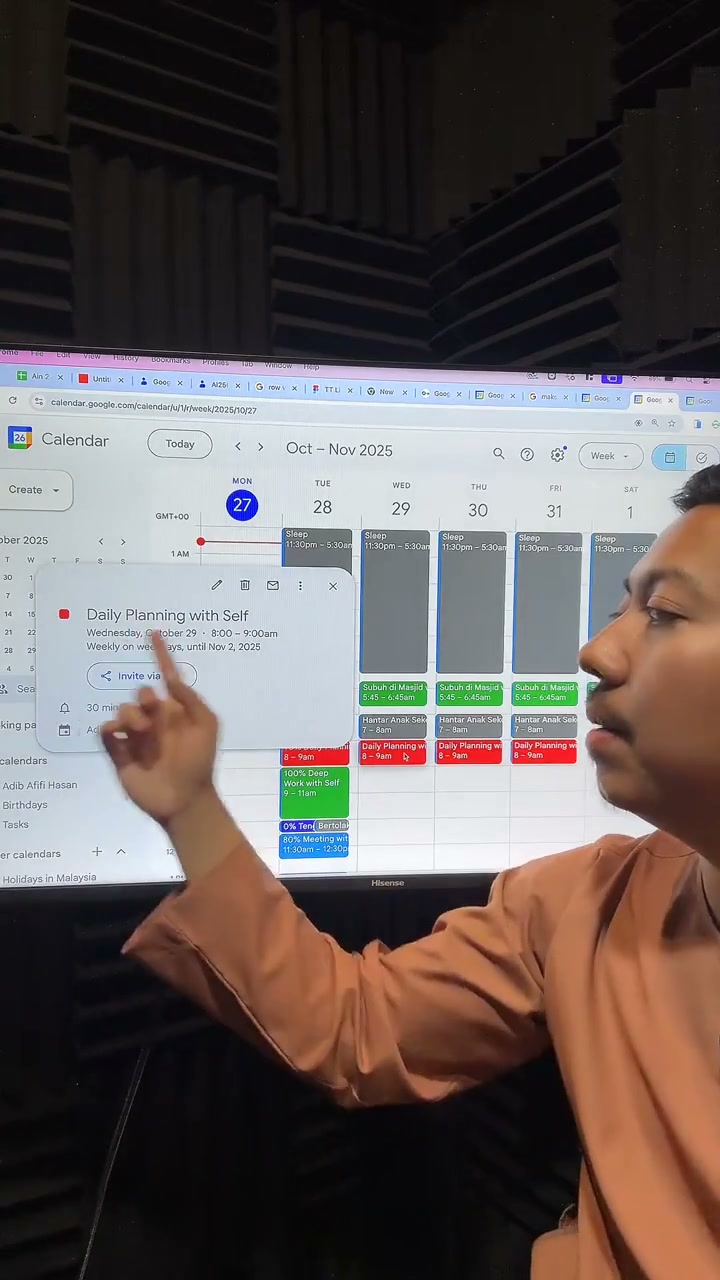Screen dimensions: 720x1280
Task: Go to the previous week arrow
Action: 237,447
